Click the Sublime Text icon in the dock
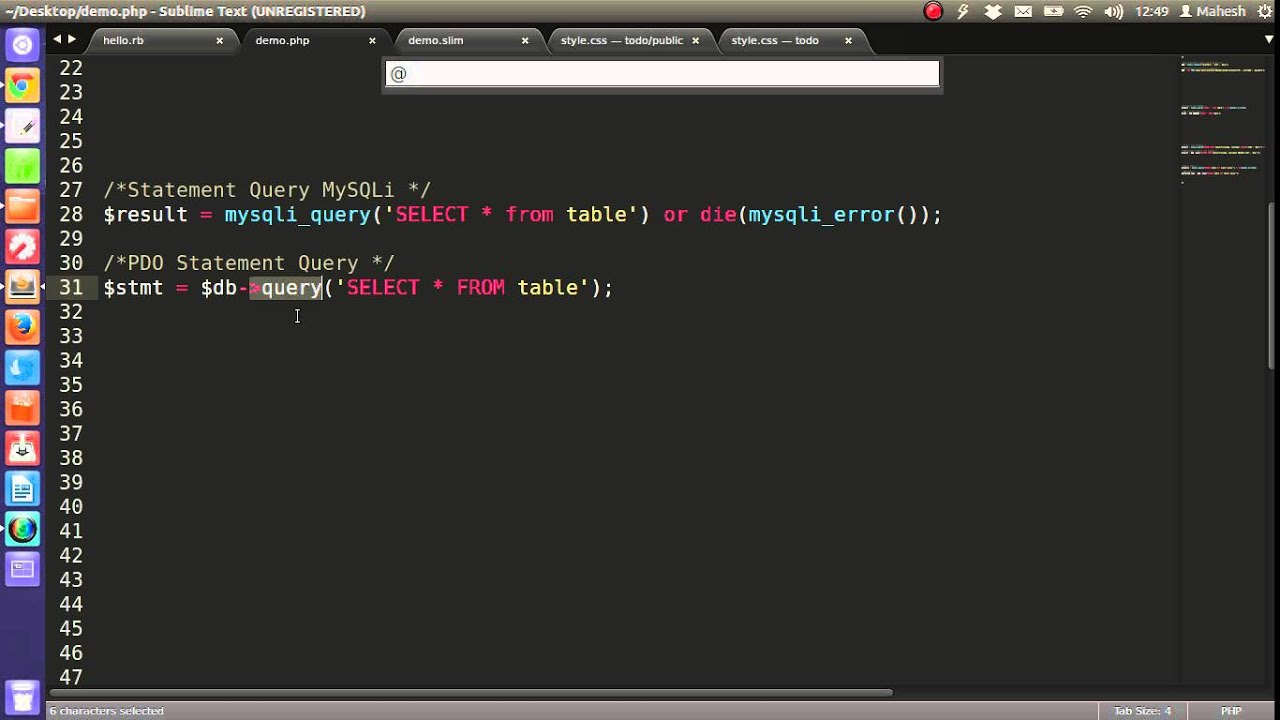The width and height of the screenshot is (1280, 720). 22,287
